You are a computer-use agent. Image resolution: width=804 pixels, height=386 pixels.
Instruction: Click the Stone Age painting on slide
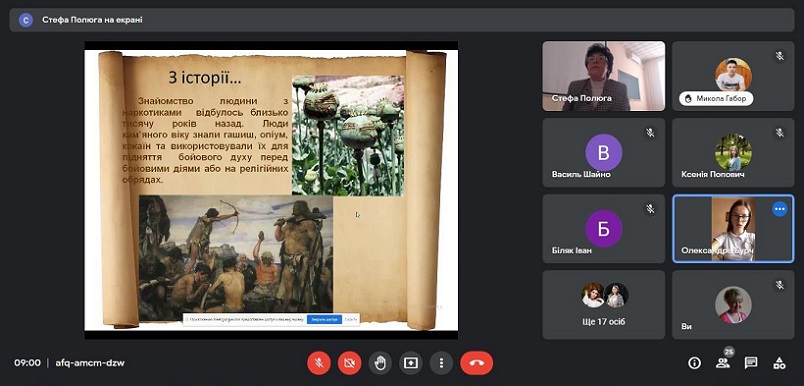click(x=236, y=258)
